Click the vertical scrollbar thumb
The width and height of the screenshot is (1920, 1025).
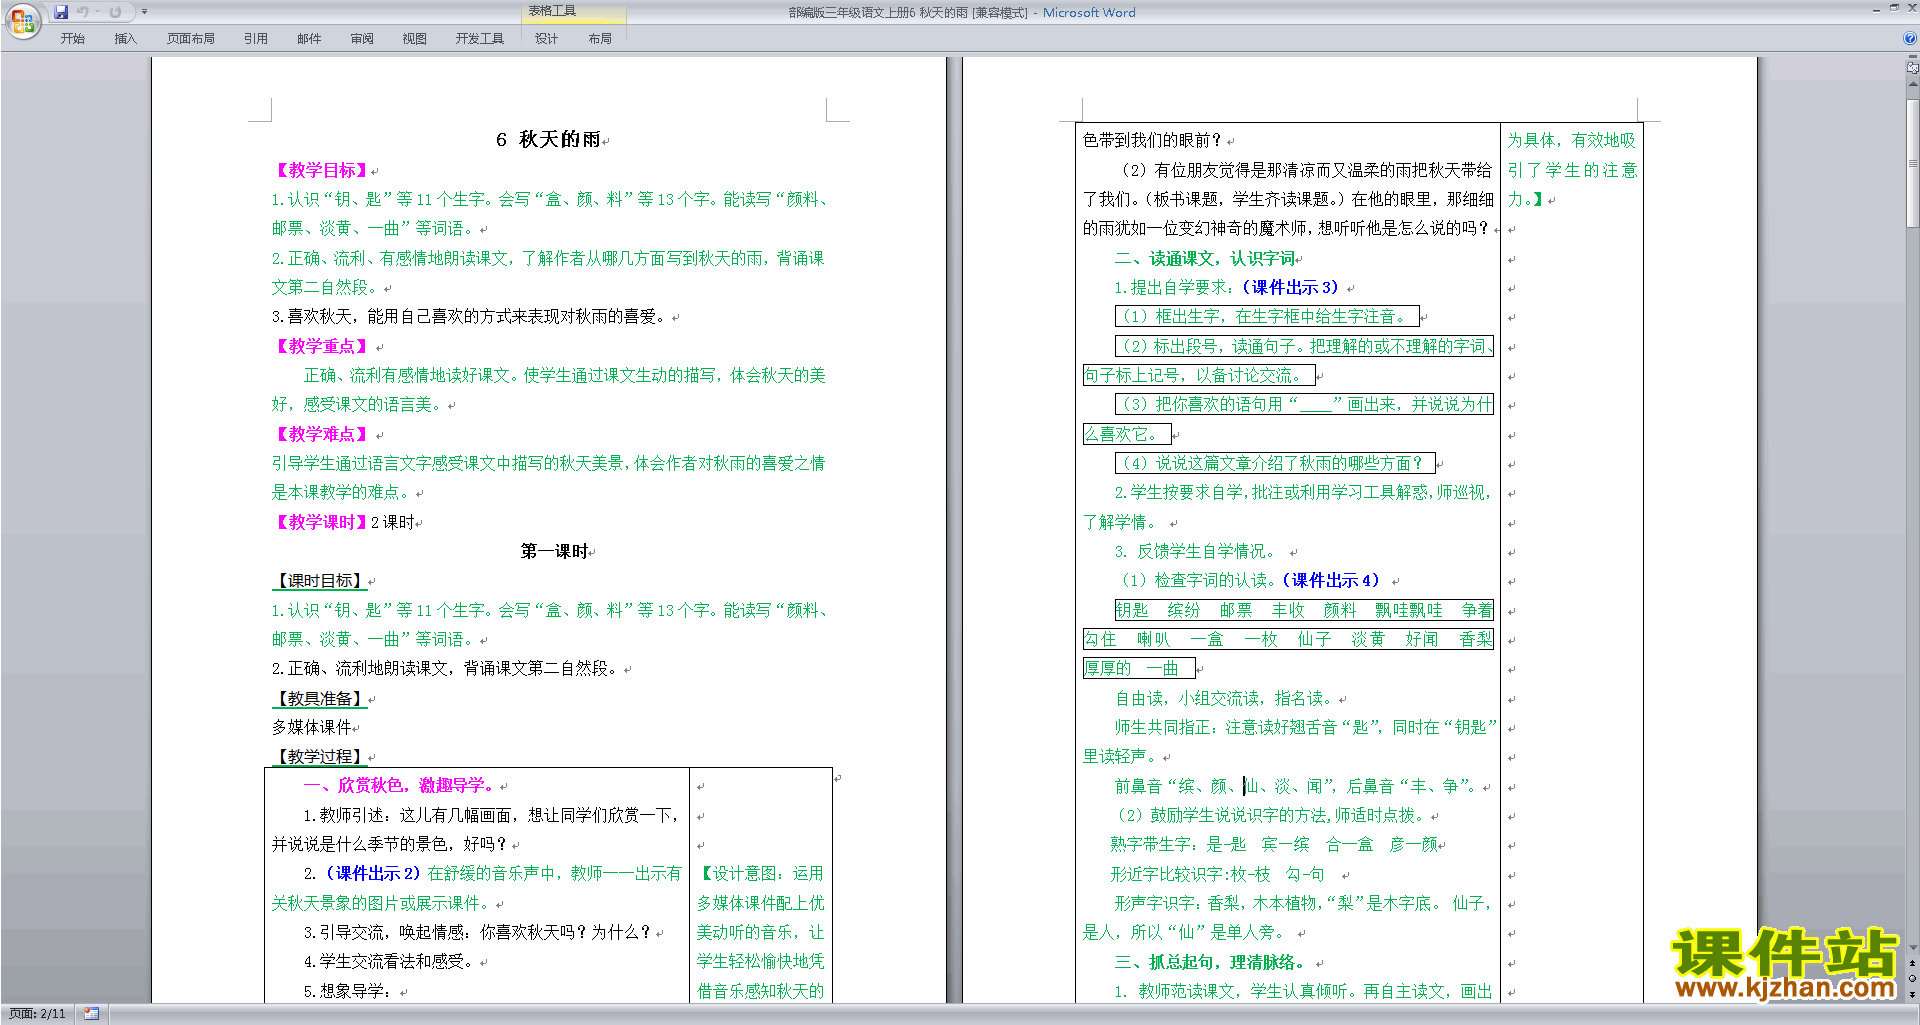[x=1912, y=163]
